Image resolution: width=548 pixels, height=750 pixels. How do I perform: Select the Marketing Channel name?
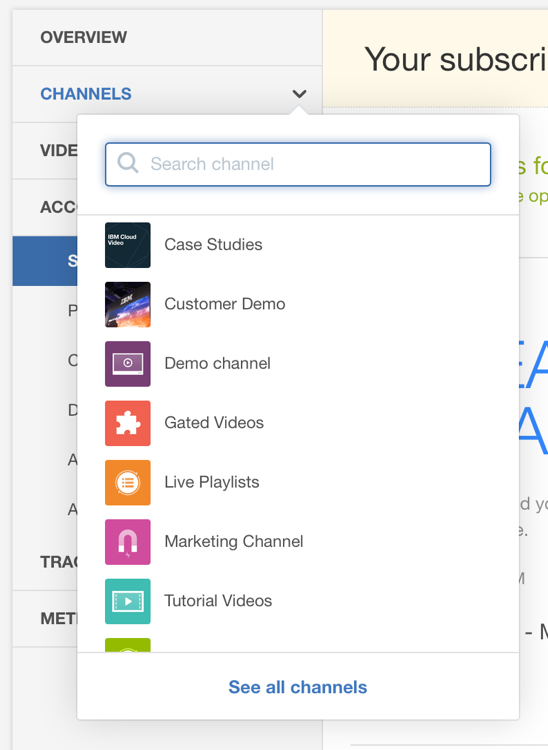click(234, 541)
